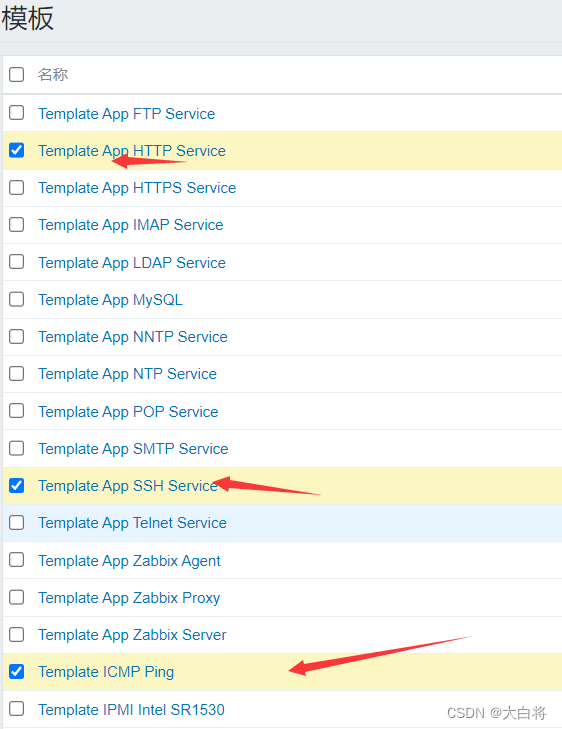Open the Template App Zabbix Server link
This screenshot has width=562, height=729.
click(132, 636)
